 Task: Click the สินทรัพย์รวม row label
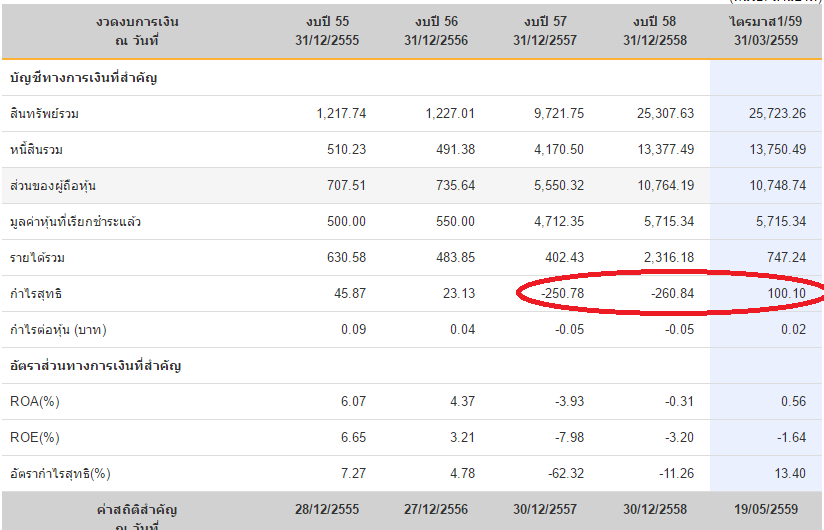(x=45, y=114)
